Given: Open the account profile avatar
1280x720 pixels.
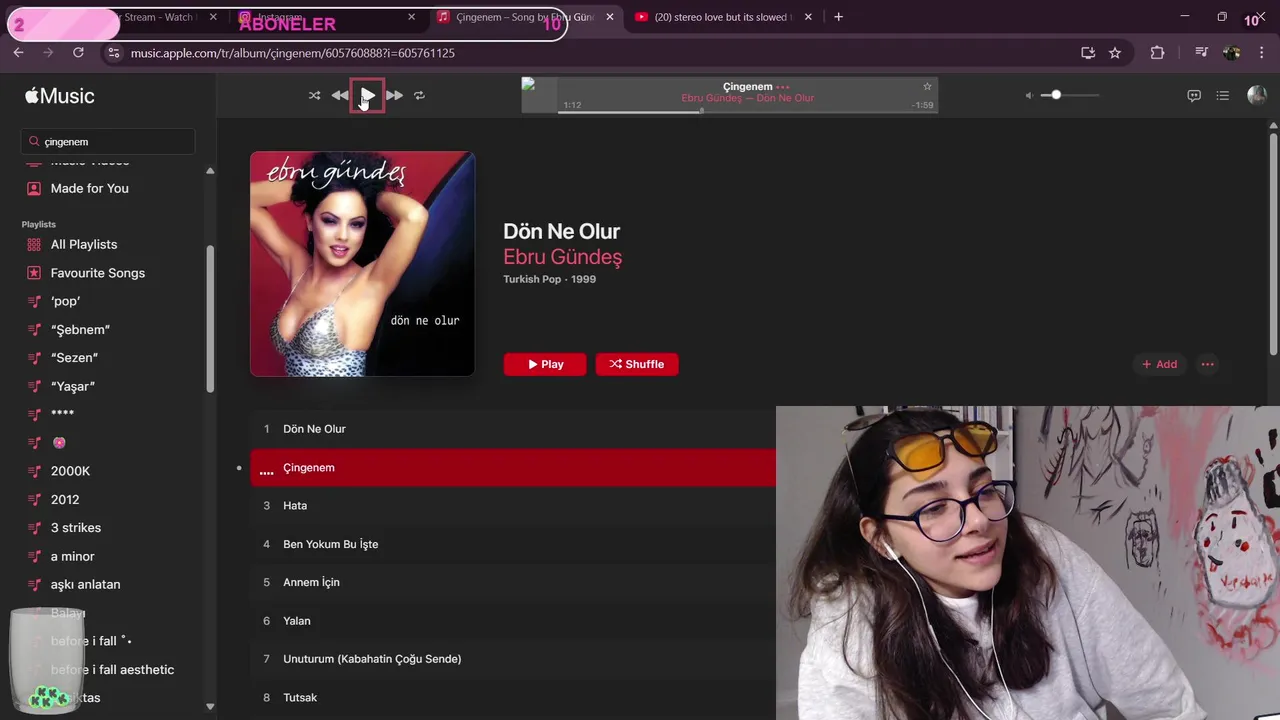Looking at the screenshot, I should coord(1257,95).
